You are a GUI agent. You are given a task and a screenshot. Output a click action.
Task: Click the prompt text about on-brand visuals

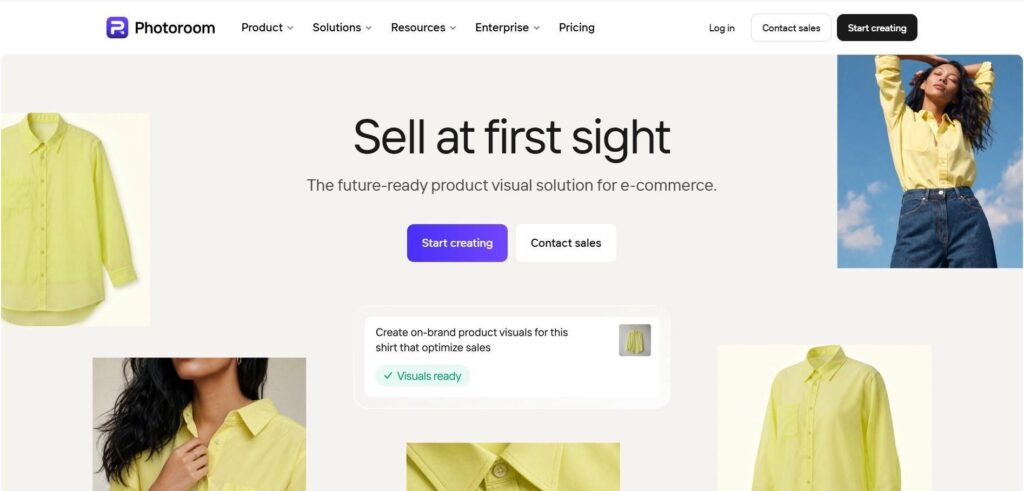coord(472,340)
